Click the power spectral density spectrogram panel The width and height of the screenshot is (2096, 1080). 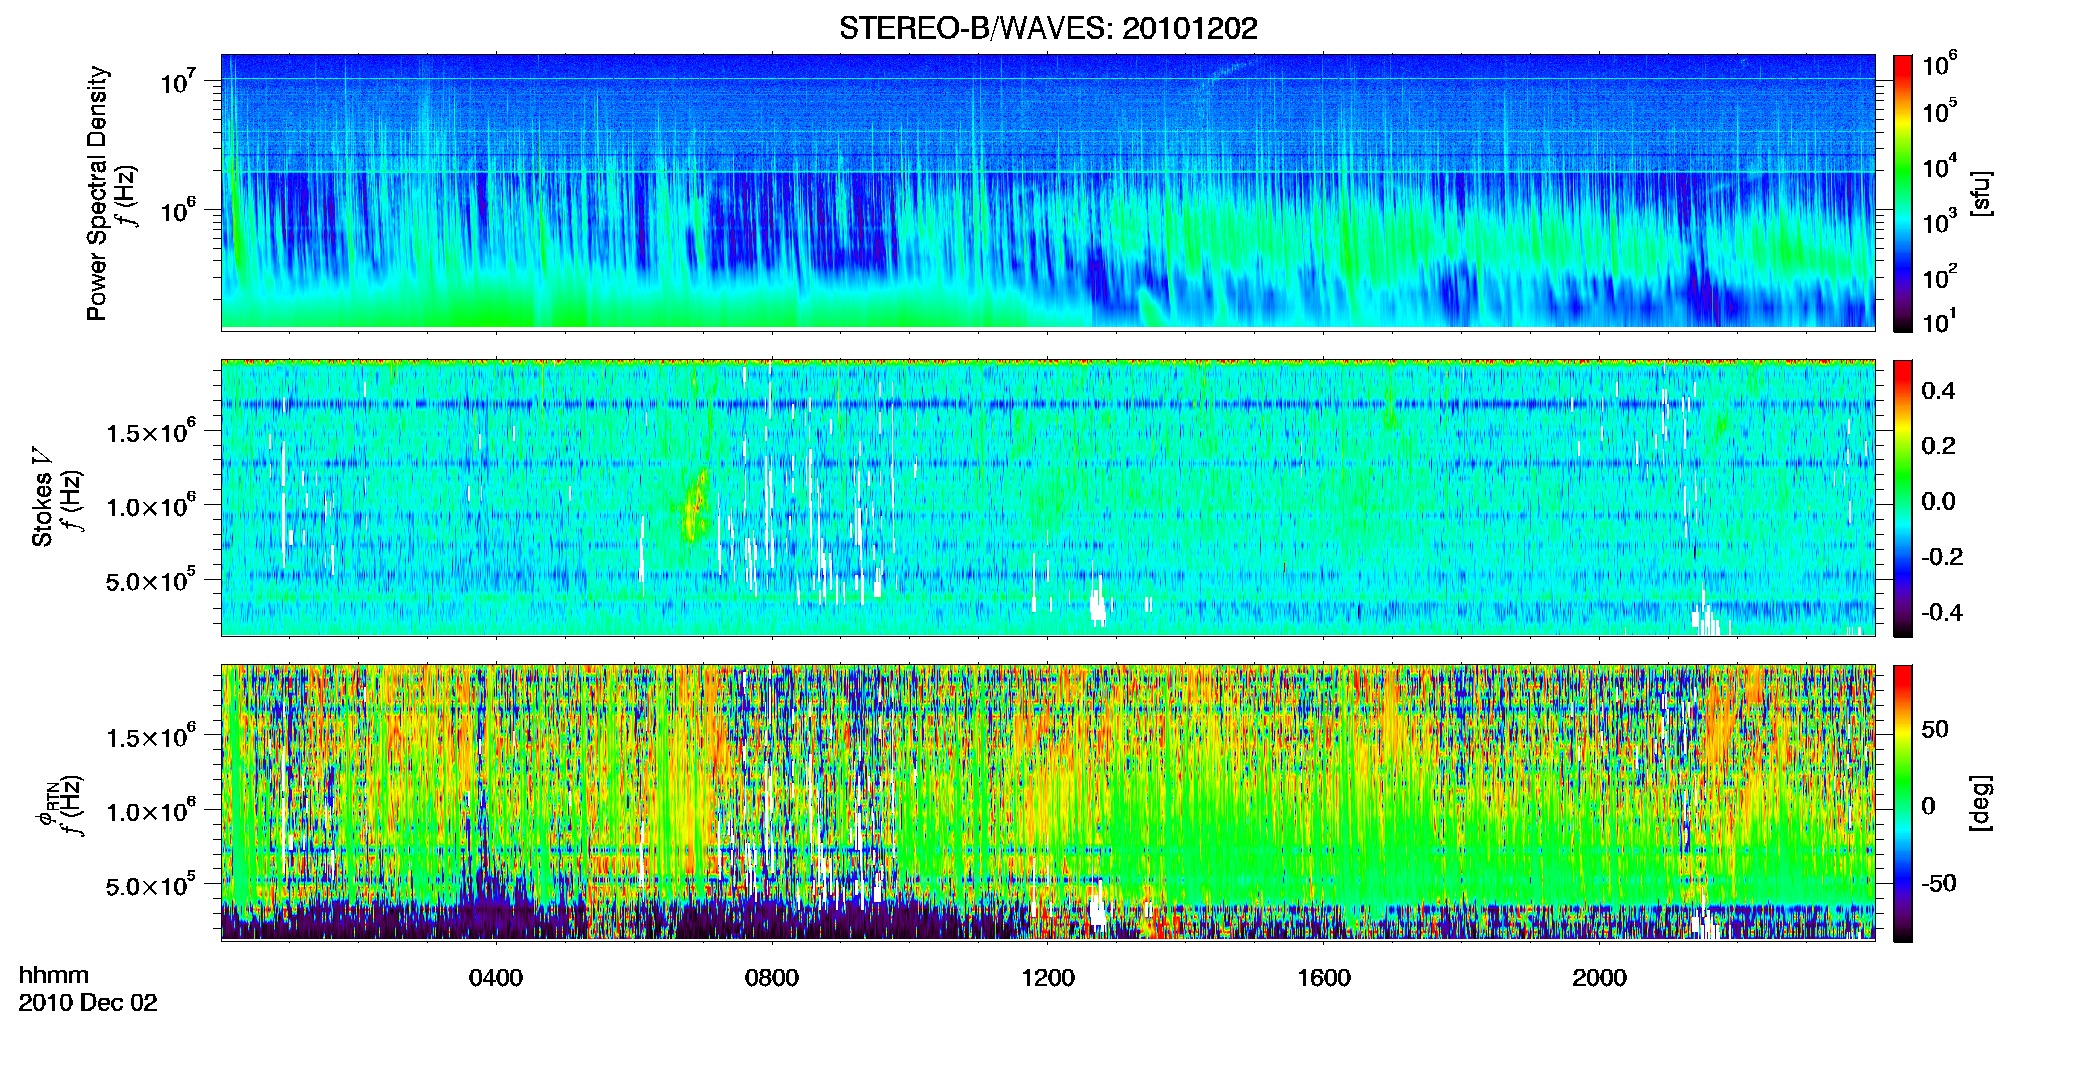(1048, 191)
